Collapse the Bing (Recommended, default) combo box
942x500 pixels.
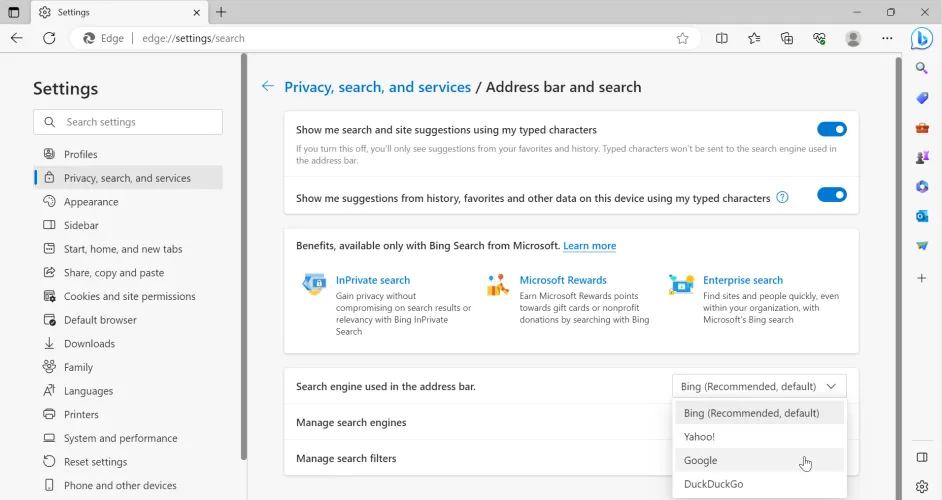(x=759, y=386)
